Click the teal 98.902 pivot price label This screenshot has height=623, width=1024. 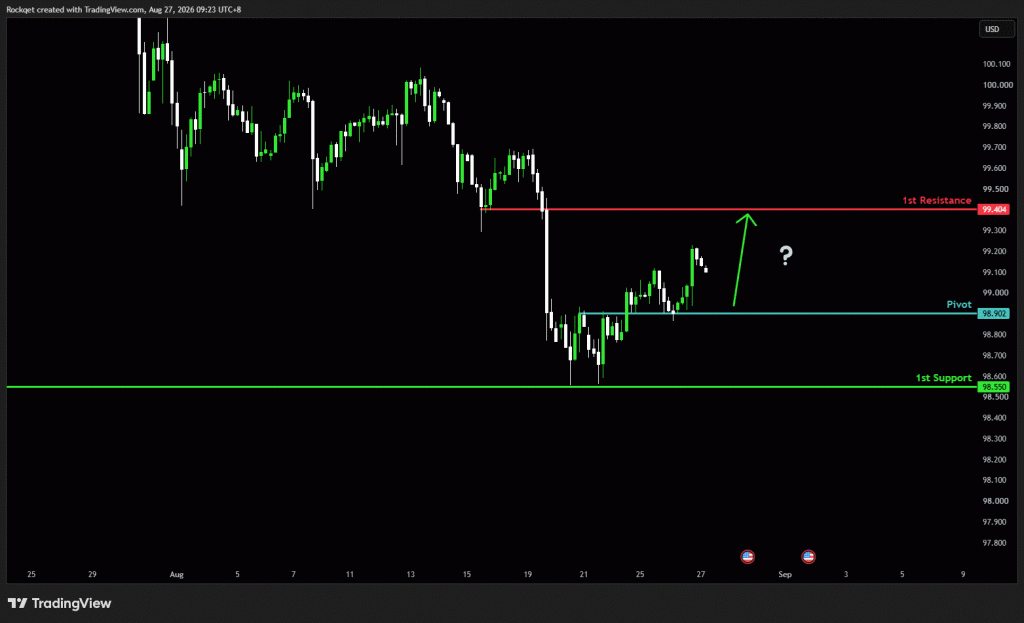coord(993,313)
